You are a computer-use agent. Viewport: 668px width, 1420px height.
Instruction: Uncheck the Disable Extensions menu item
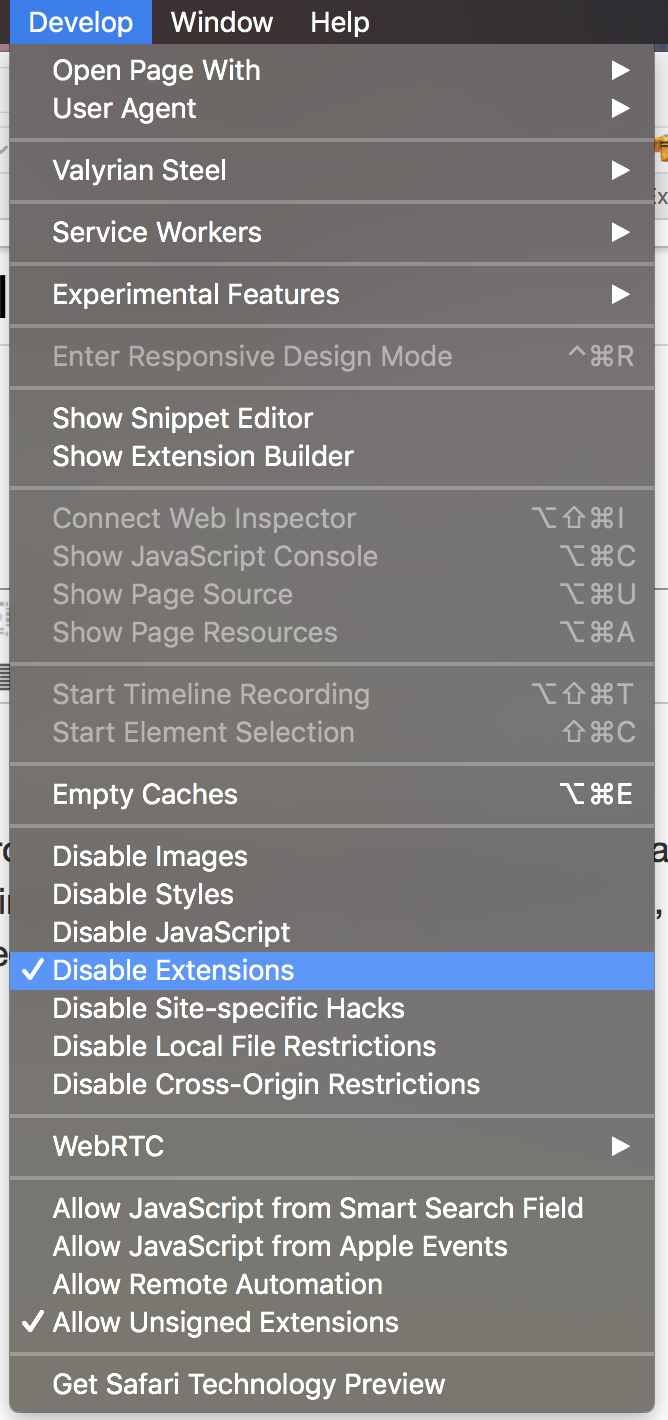pos(173,970)
